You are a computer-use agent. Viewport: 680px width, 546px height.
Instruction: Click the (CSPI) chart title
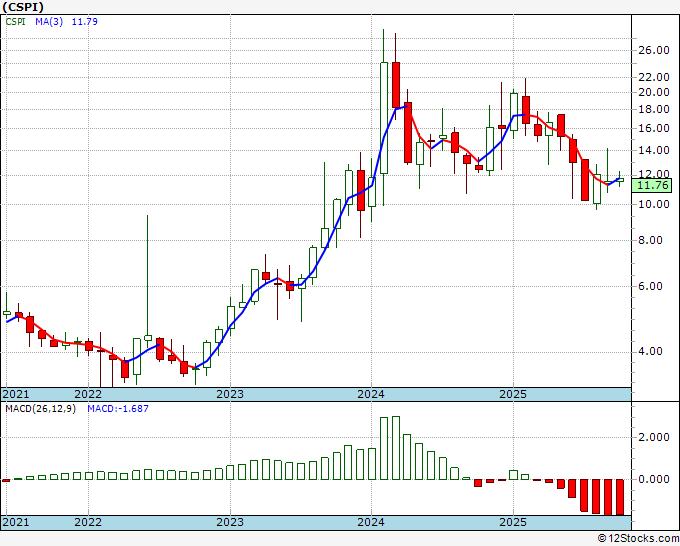click(23, 7)
